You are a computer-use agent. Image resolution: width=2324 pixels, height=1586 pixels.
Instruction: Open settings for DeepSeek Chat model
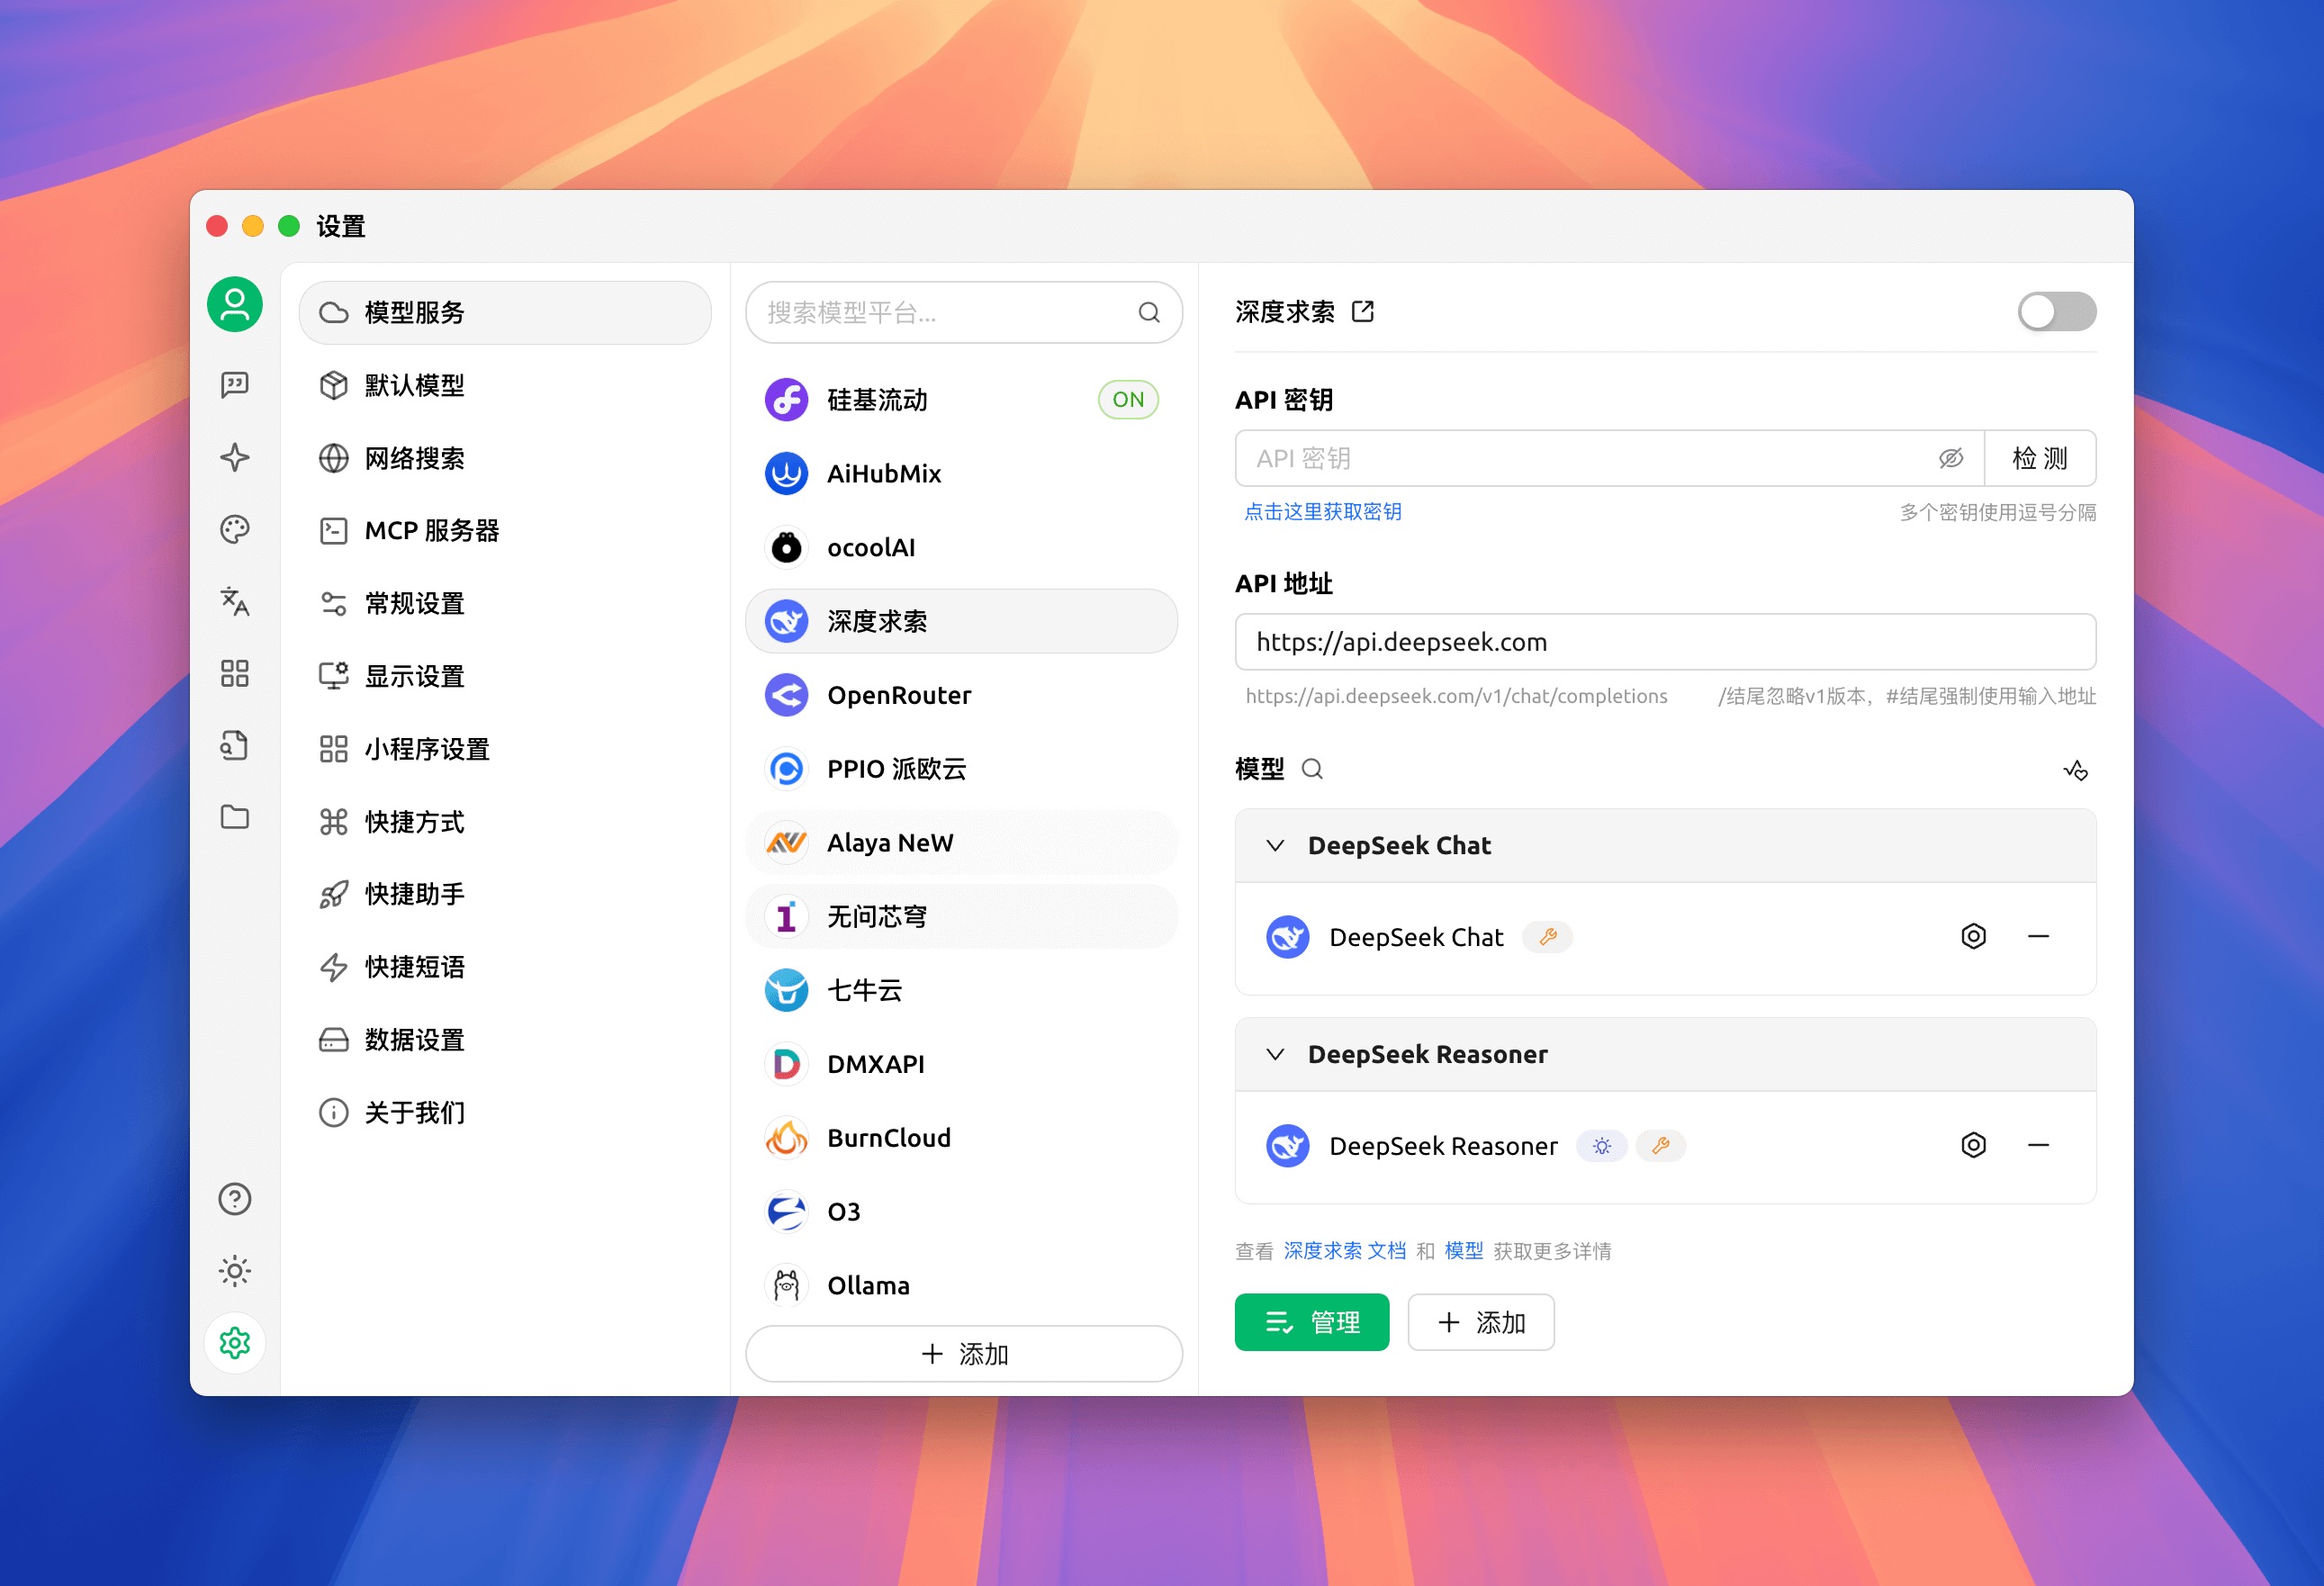[x=1973, y=937]
